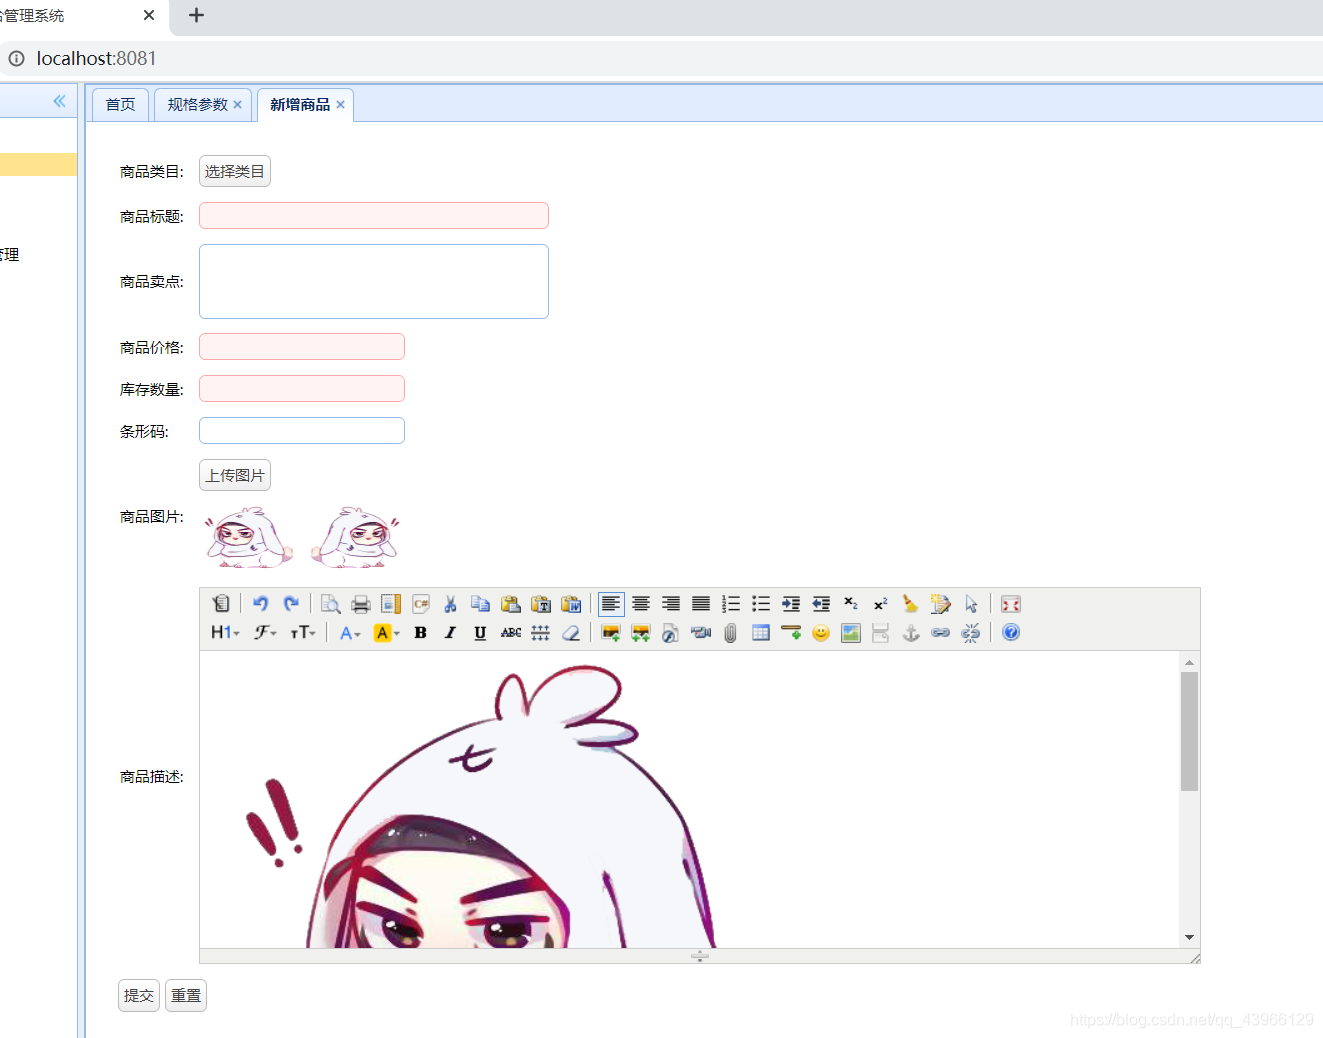Copy selection with copy icon

[x=481, y=604]
